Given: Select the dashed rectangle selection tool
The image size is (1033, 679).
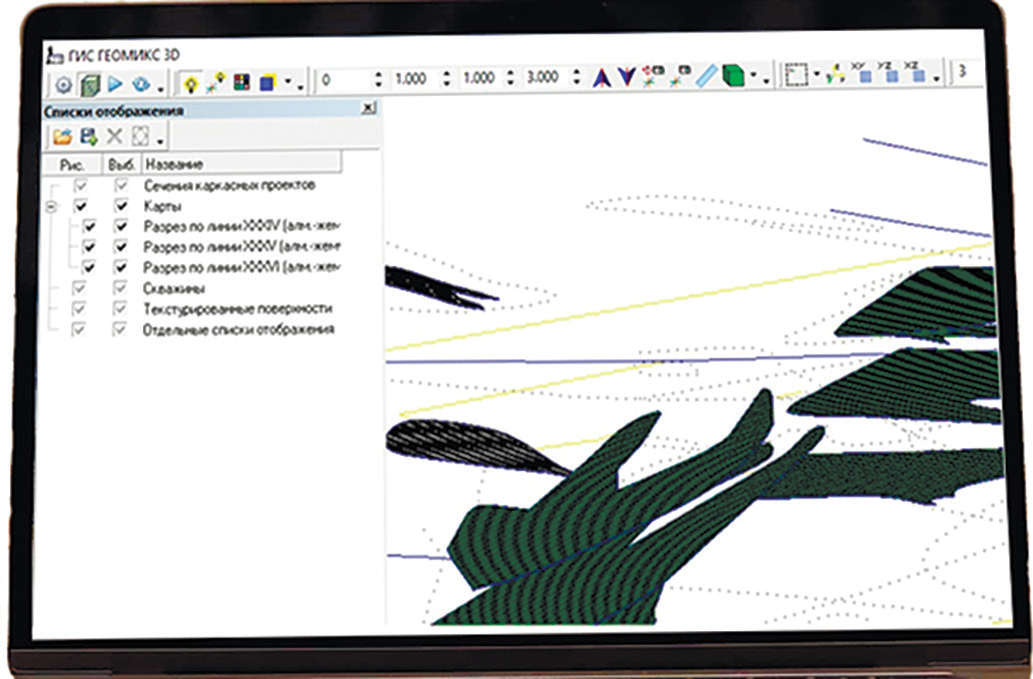Looking at the screenshot, I should [796, 76].
